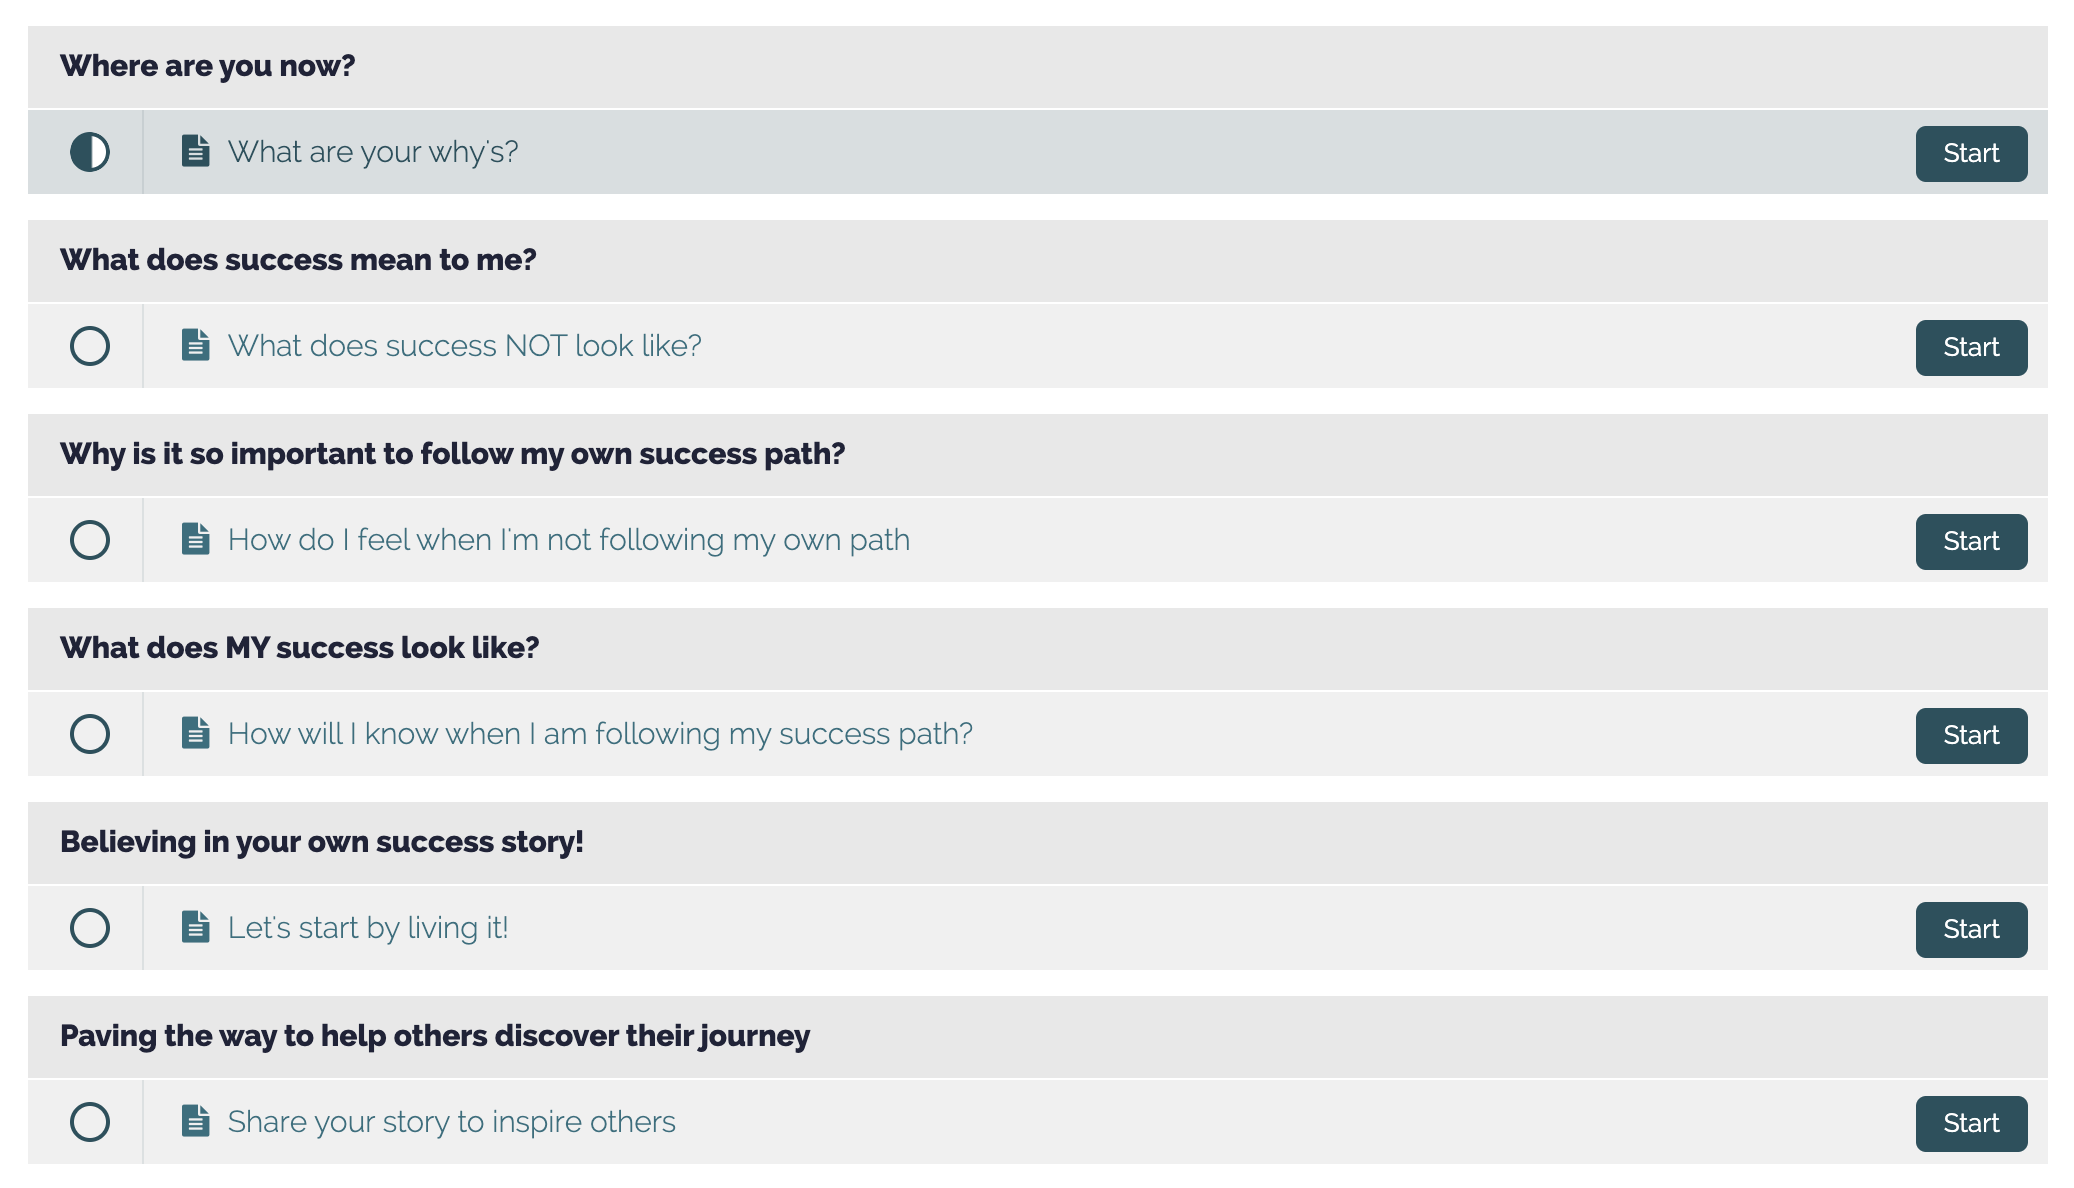Start "How do I feel when I'm not following" lesson
Image resolution: width=2074 pixels, height=1188 pixels.
[x=1971, y=542]
